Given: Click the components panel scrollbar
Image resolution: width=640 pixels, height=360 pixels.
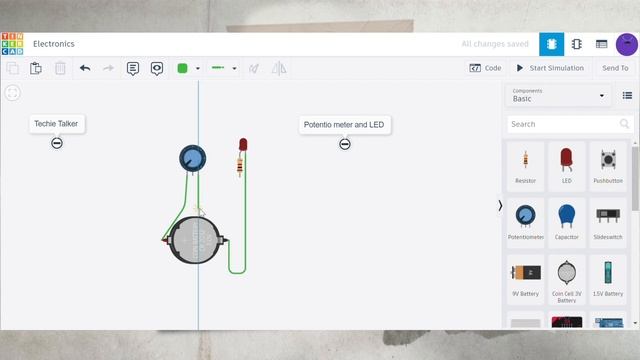Looking at the screenshot, I should click(635, 179).
